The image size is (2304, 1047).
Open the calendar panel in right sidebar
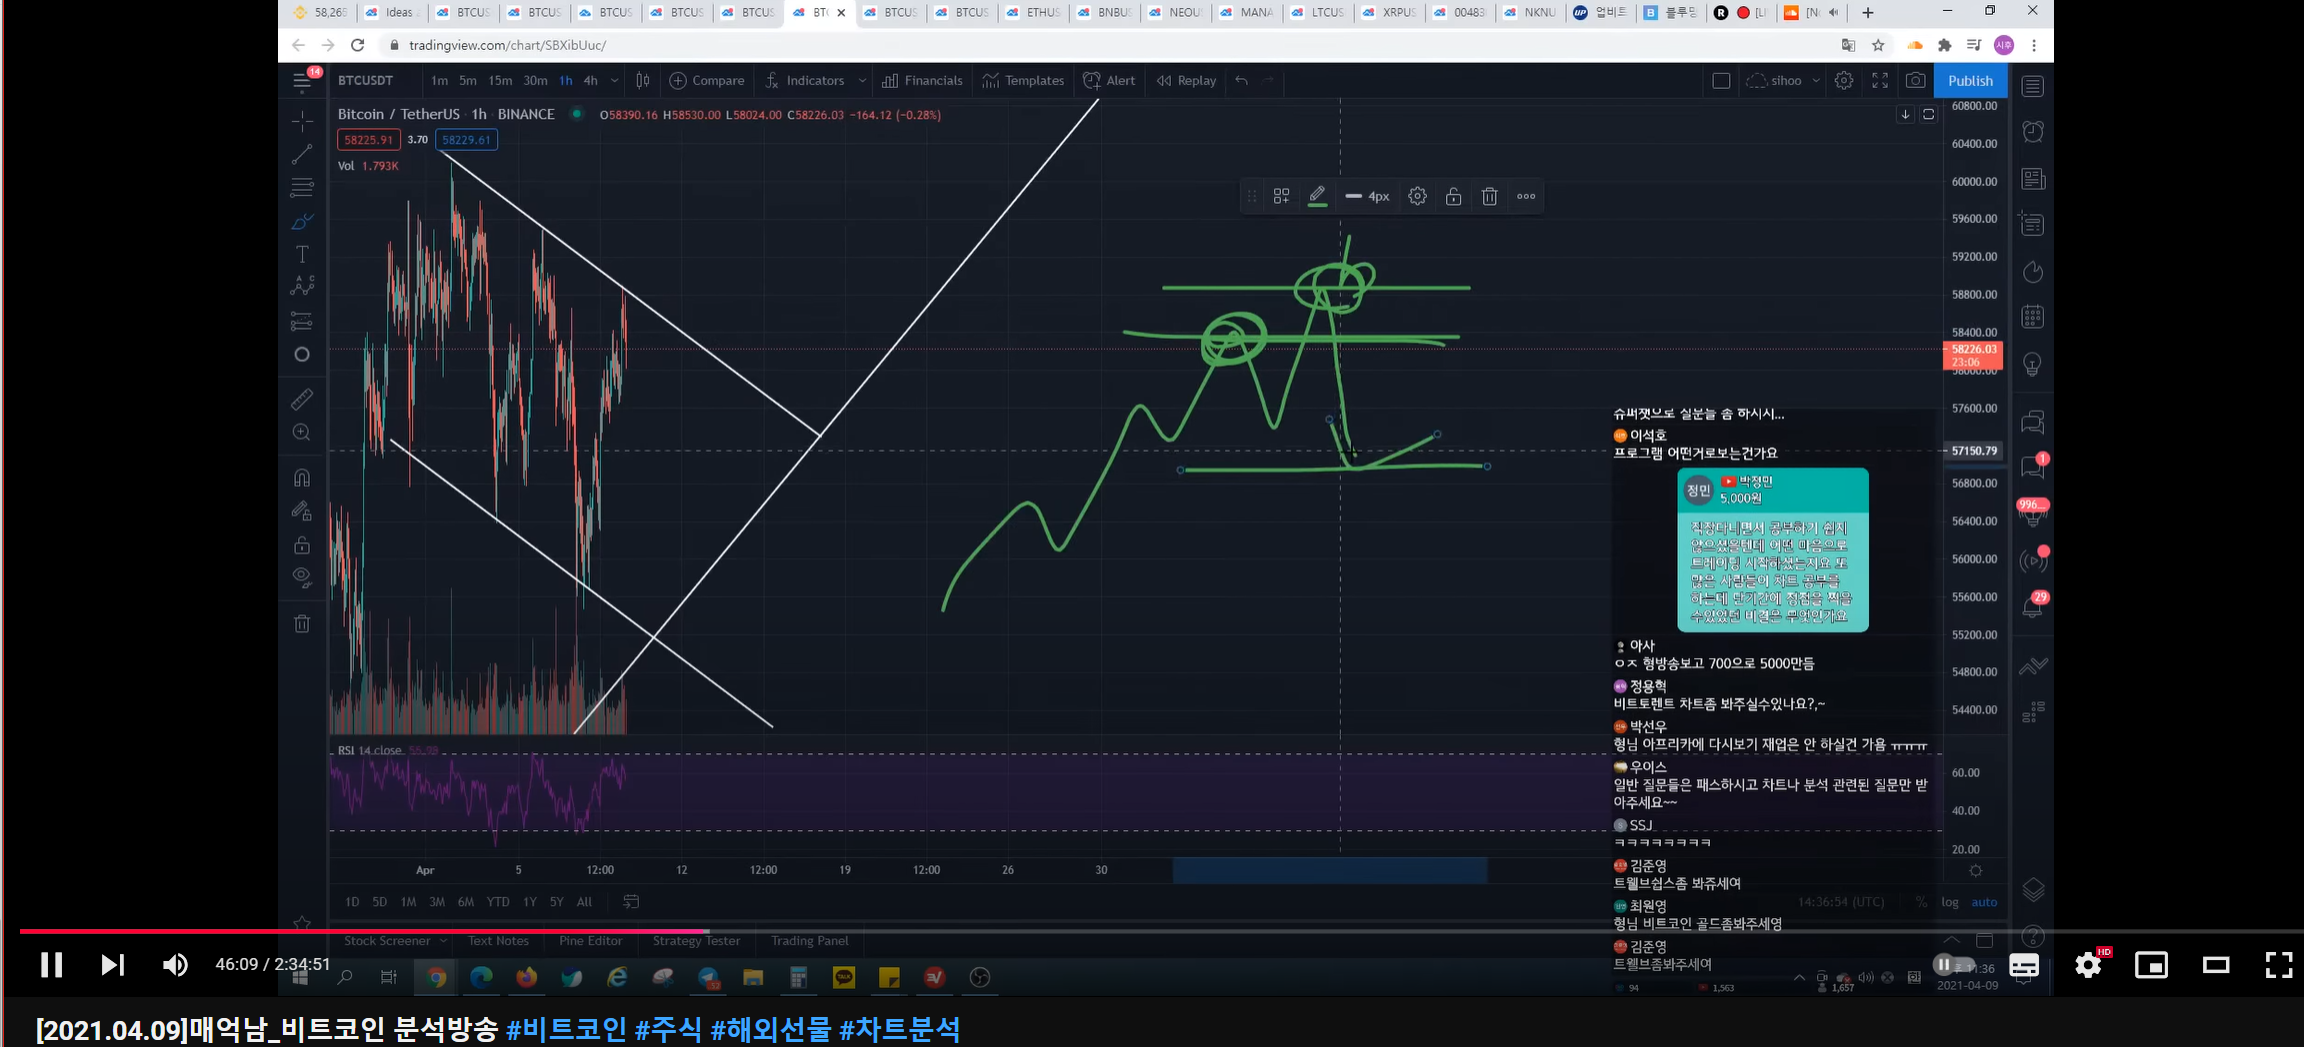(x=2032, y=317)
